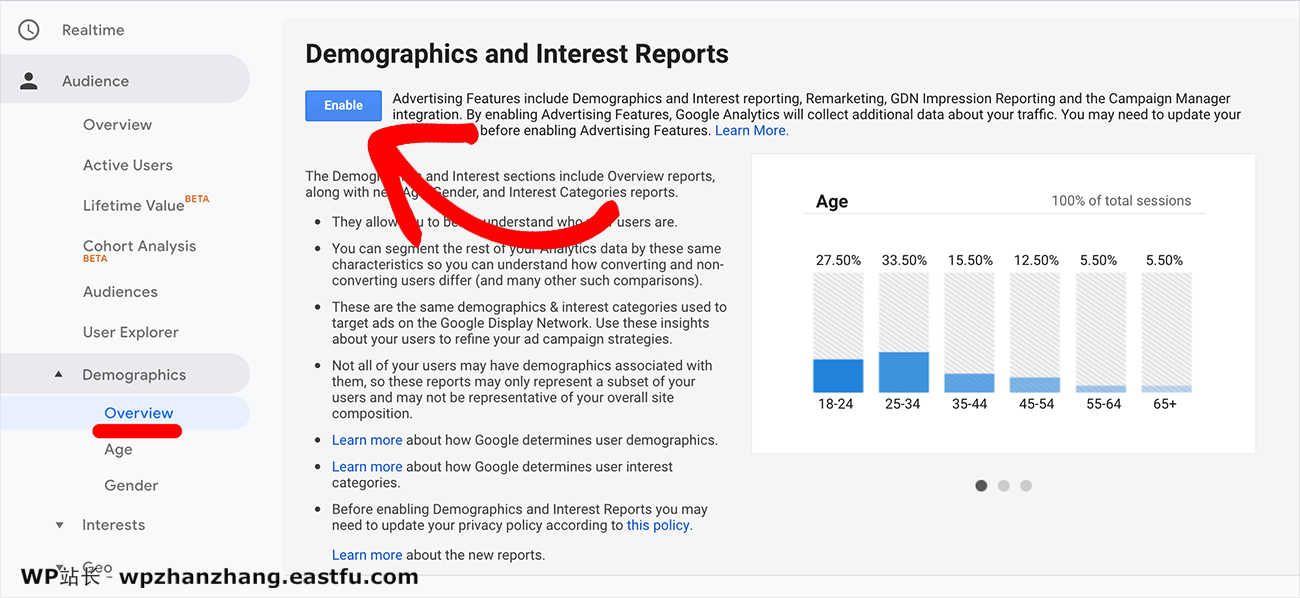Image resolution: width=1300 pixels, height=598 pixels.
Task: Click the second carousel dot below the Age chart
Action: click(x=1003, y=485)
